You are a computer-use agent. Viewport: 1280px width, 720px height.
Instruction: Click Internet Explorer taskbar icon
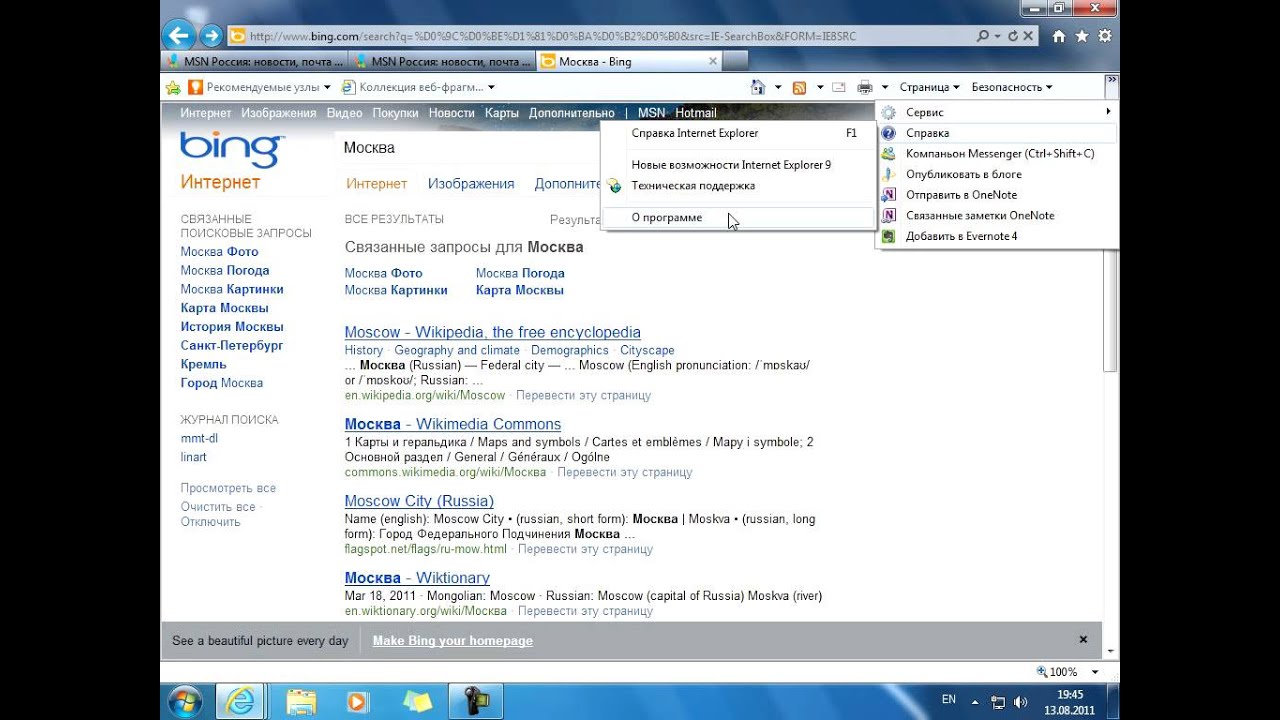click(241, 701)
